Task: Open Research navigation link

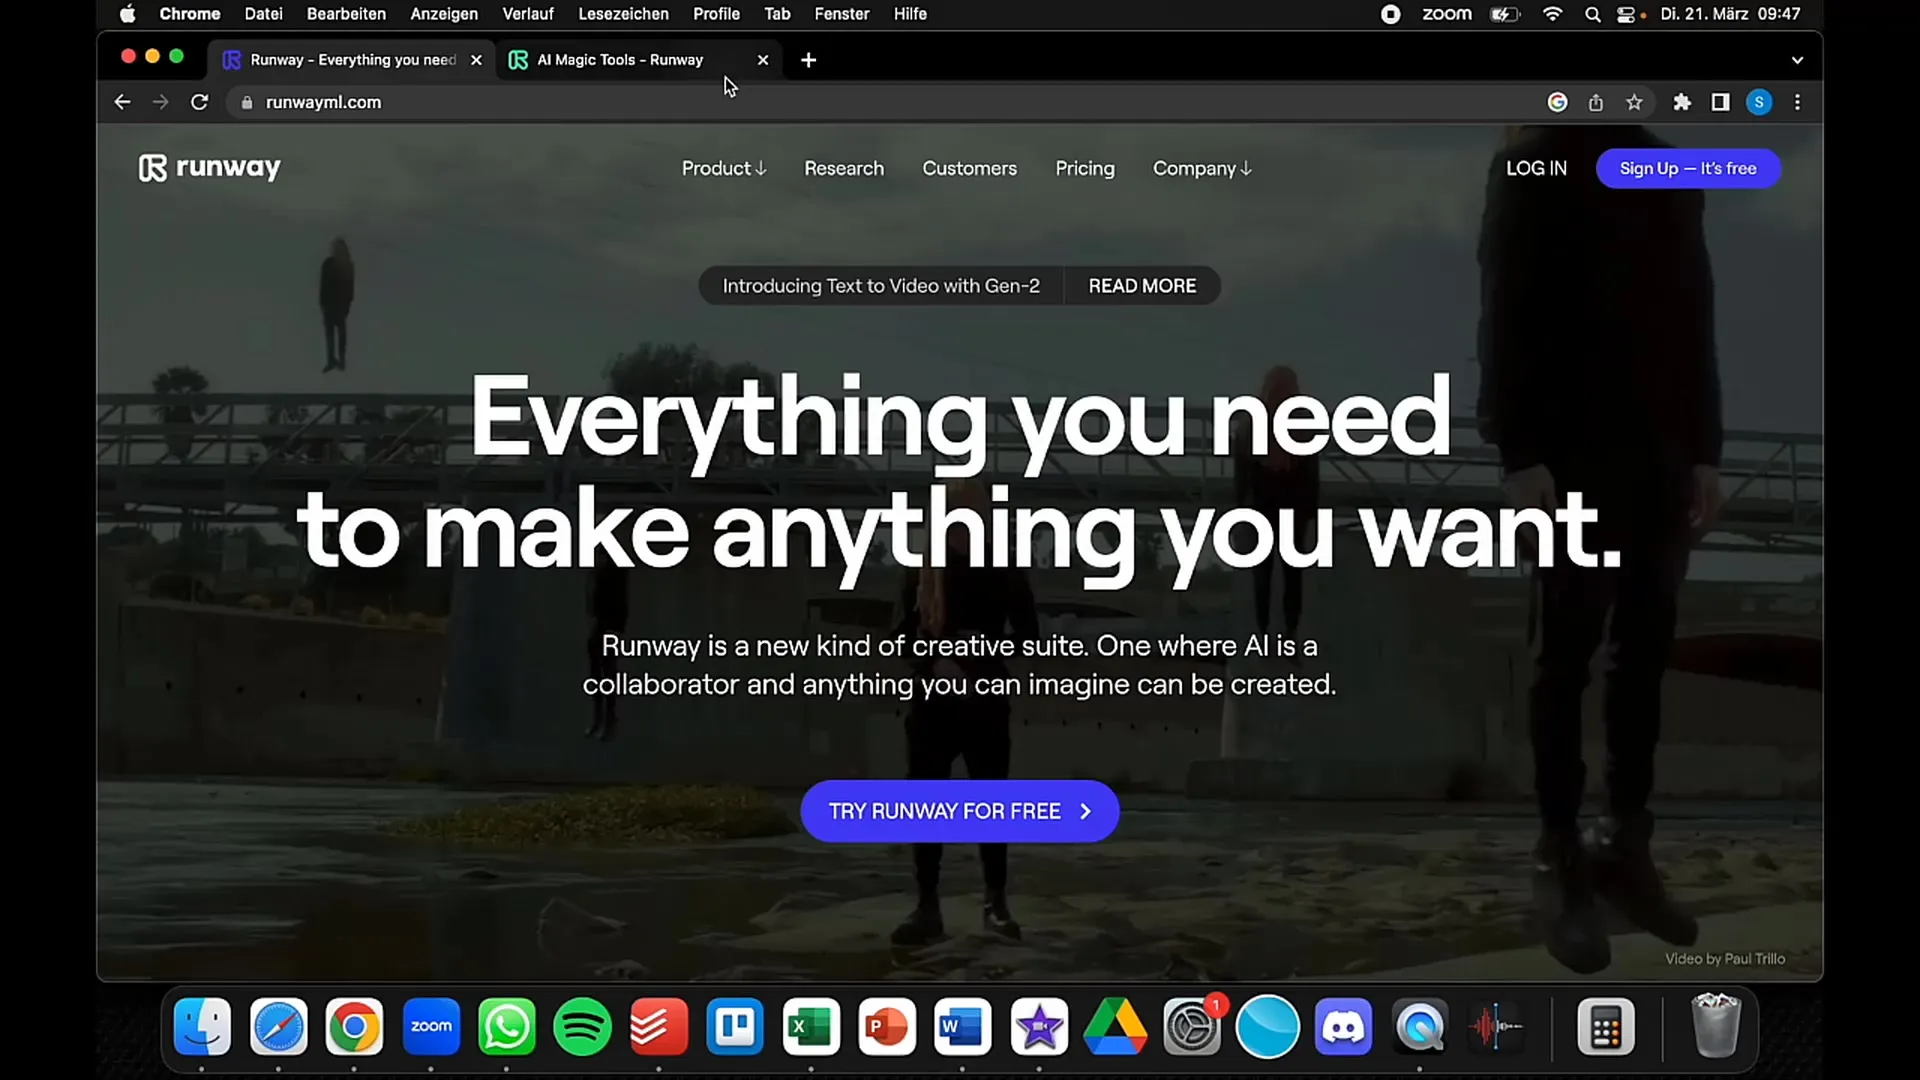Action: pos(844,169)
